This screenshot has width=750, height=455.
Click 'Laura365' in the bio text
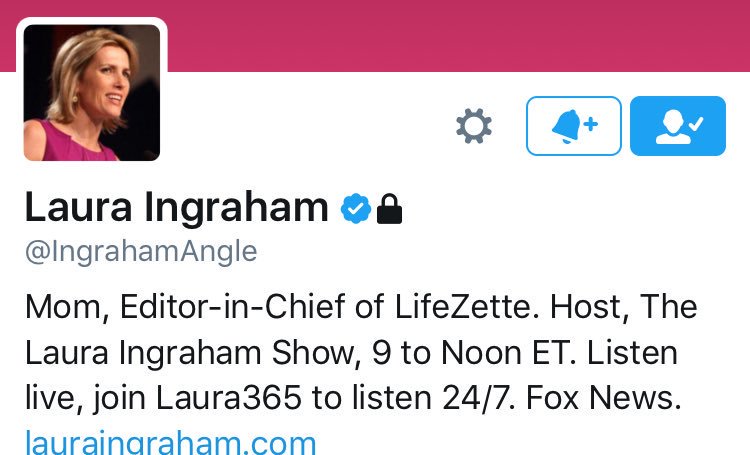click(x=229, y=398)
